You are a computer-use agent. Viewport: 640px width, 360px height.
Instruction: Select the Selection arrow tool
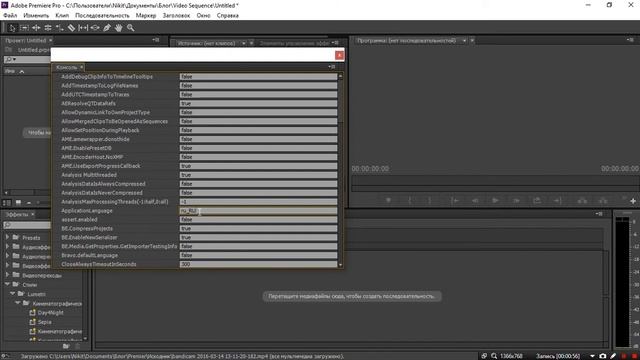coord(12,28)
